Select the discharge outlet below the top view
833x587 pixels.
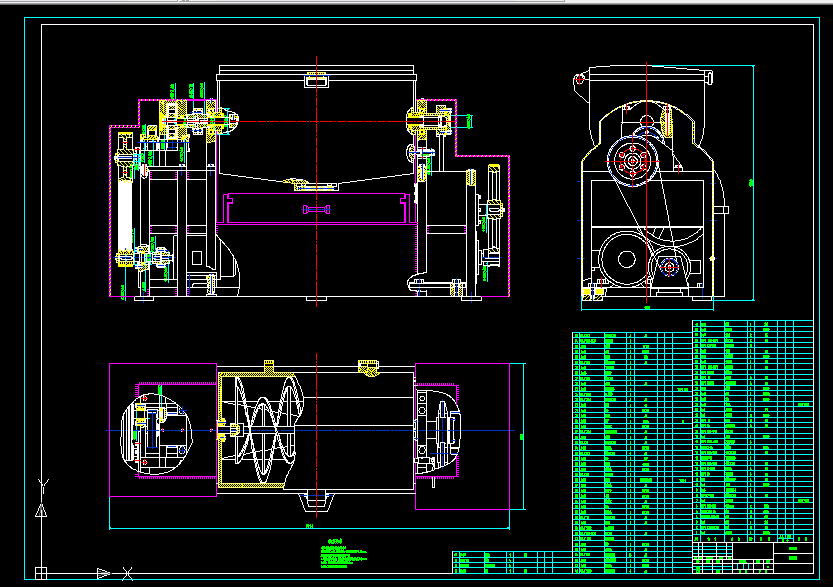click(317, 503)
